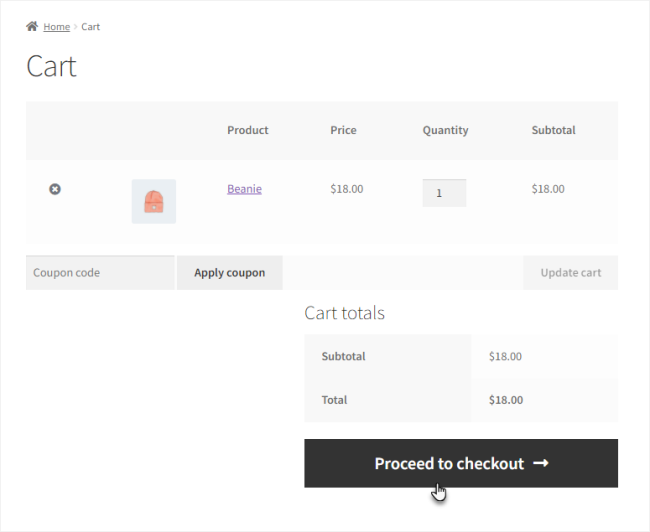The width and height of the screenshot is (650, 532).
Task: Click the arrow icon on the checkout button
Action: click(x=541, y=464)
